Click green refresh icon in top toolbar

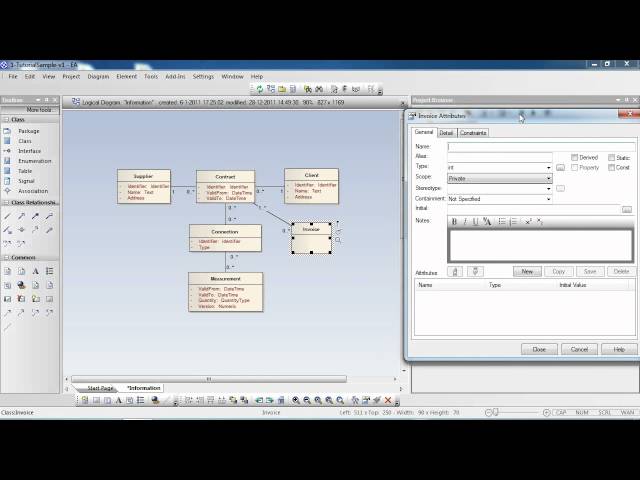(x=260, y=89)
